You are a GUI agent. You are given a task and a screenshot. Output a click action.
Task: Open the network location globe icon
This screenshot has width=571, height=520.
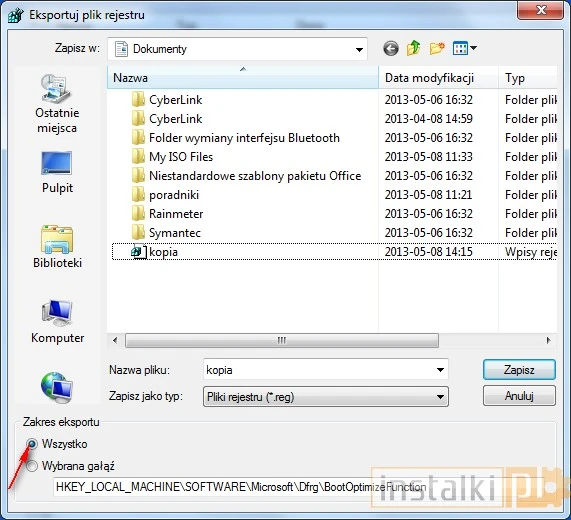click(57, 387)
